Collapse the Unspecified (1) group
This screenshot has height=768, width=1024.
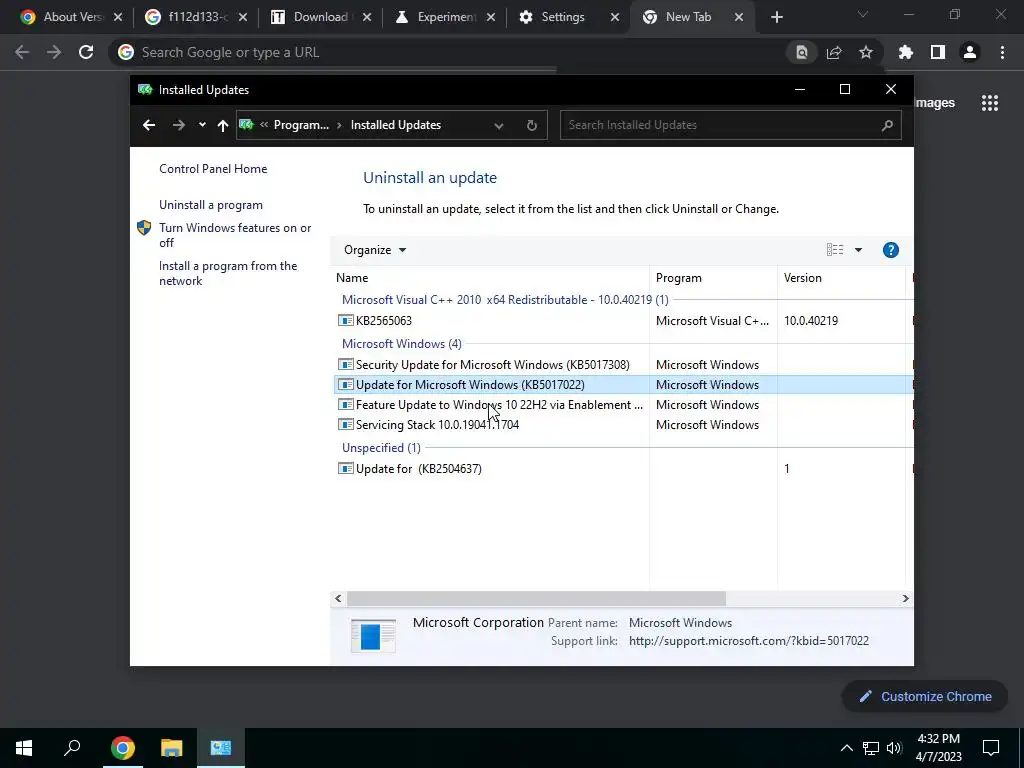(x=381, y=447)
